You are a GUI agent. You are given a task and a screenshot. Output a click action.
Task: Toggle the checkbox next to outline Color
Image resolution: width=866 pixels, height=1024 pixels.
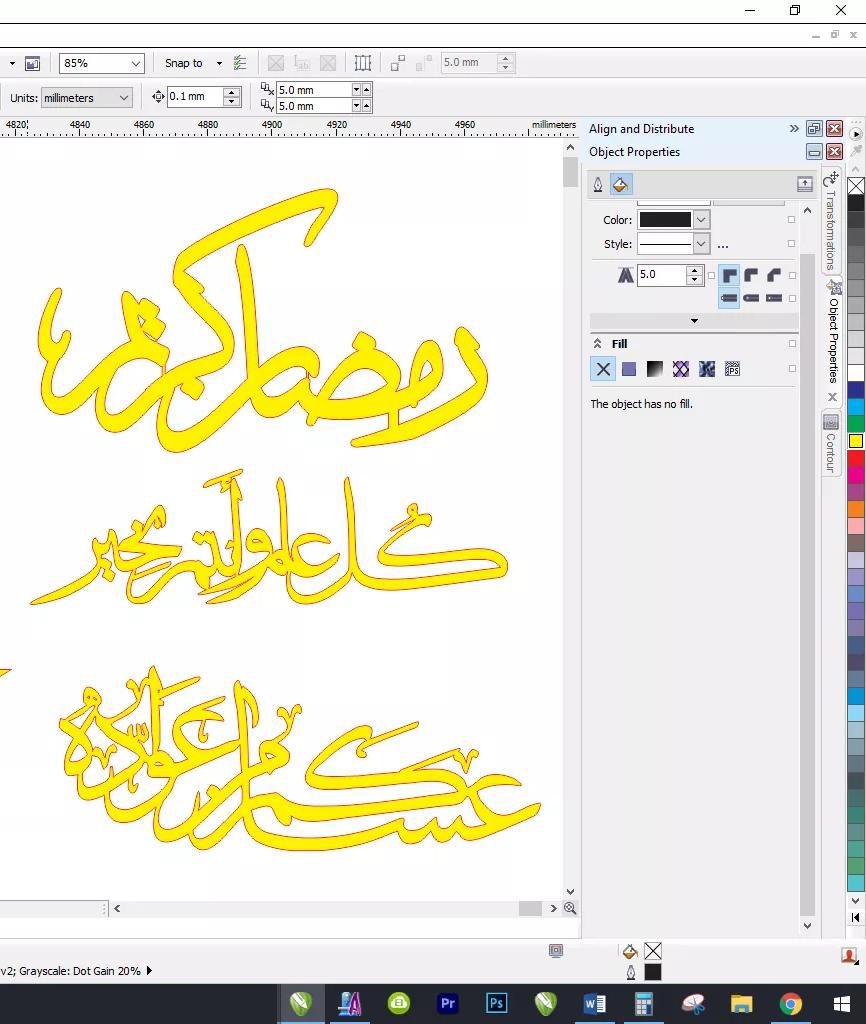point(792,220)
